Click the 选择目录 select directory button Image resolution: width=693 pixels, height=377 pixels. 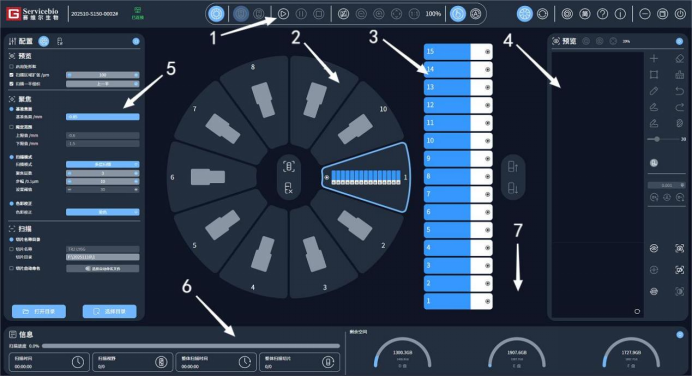click(x=110, y=312)
